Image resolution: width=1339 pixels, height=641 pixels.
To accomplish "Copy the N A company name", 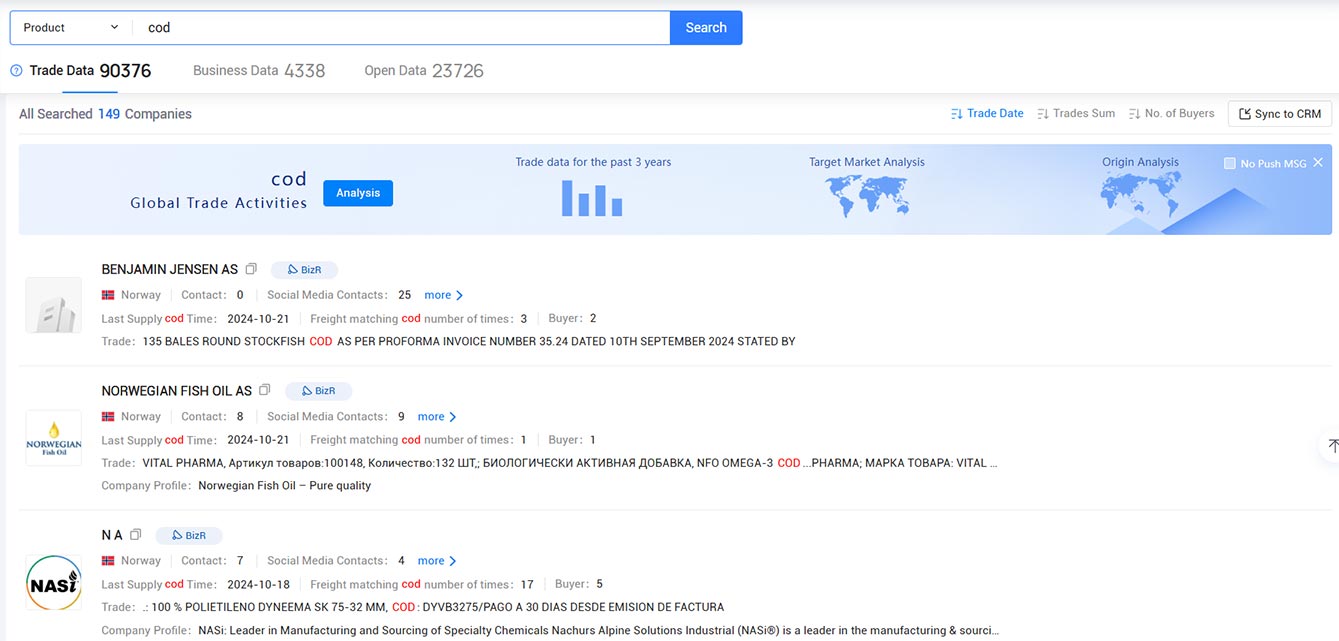I will (x=136, y=535).
